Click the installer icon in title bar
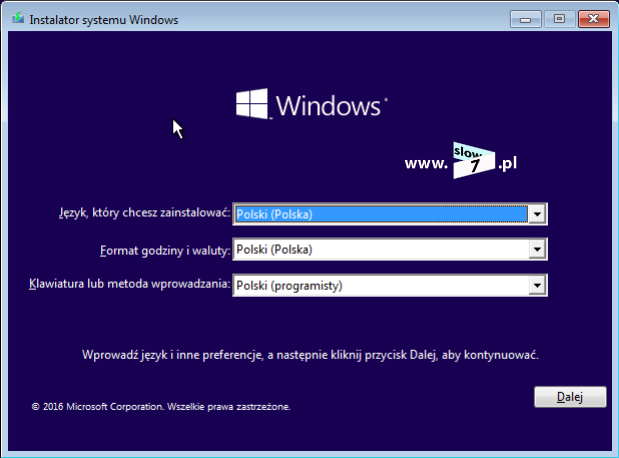Viewport: 619px width, 458px height. (x=18, y=19)
